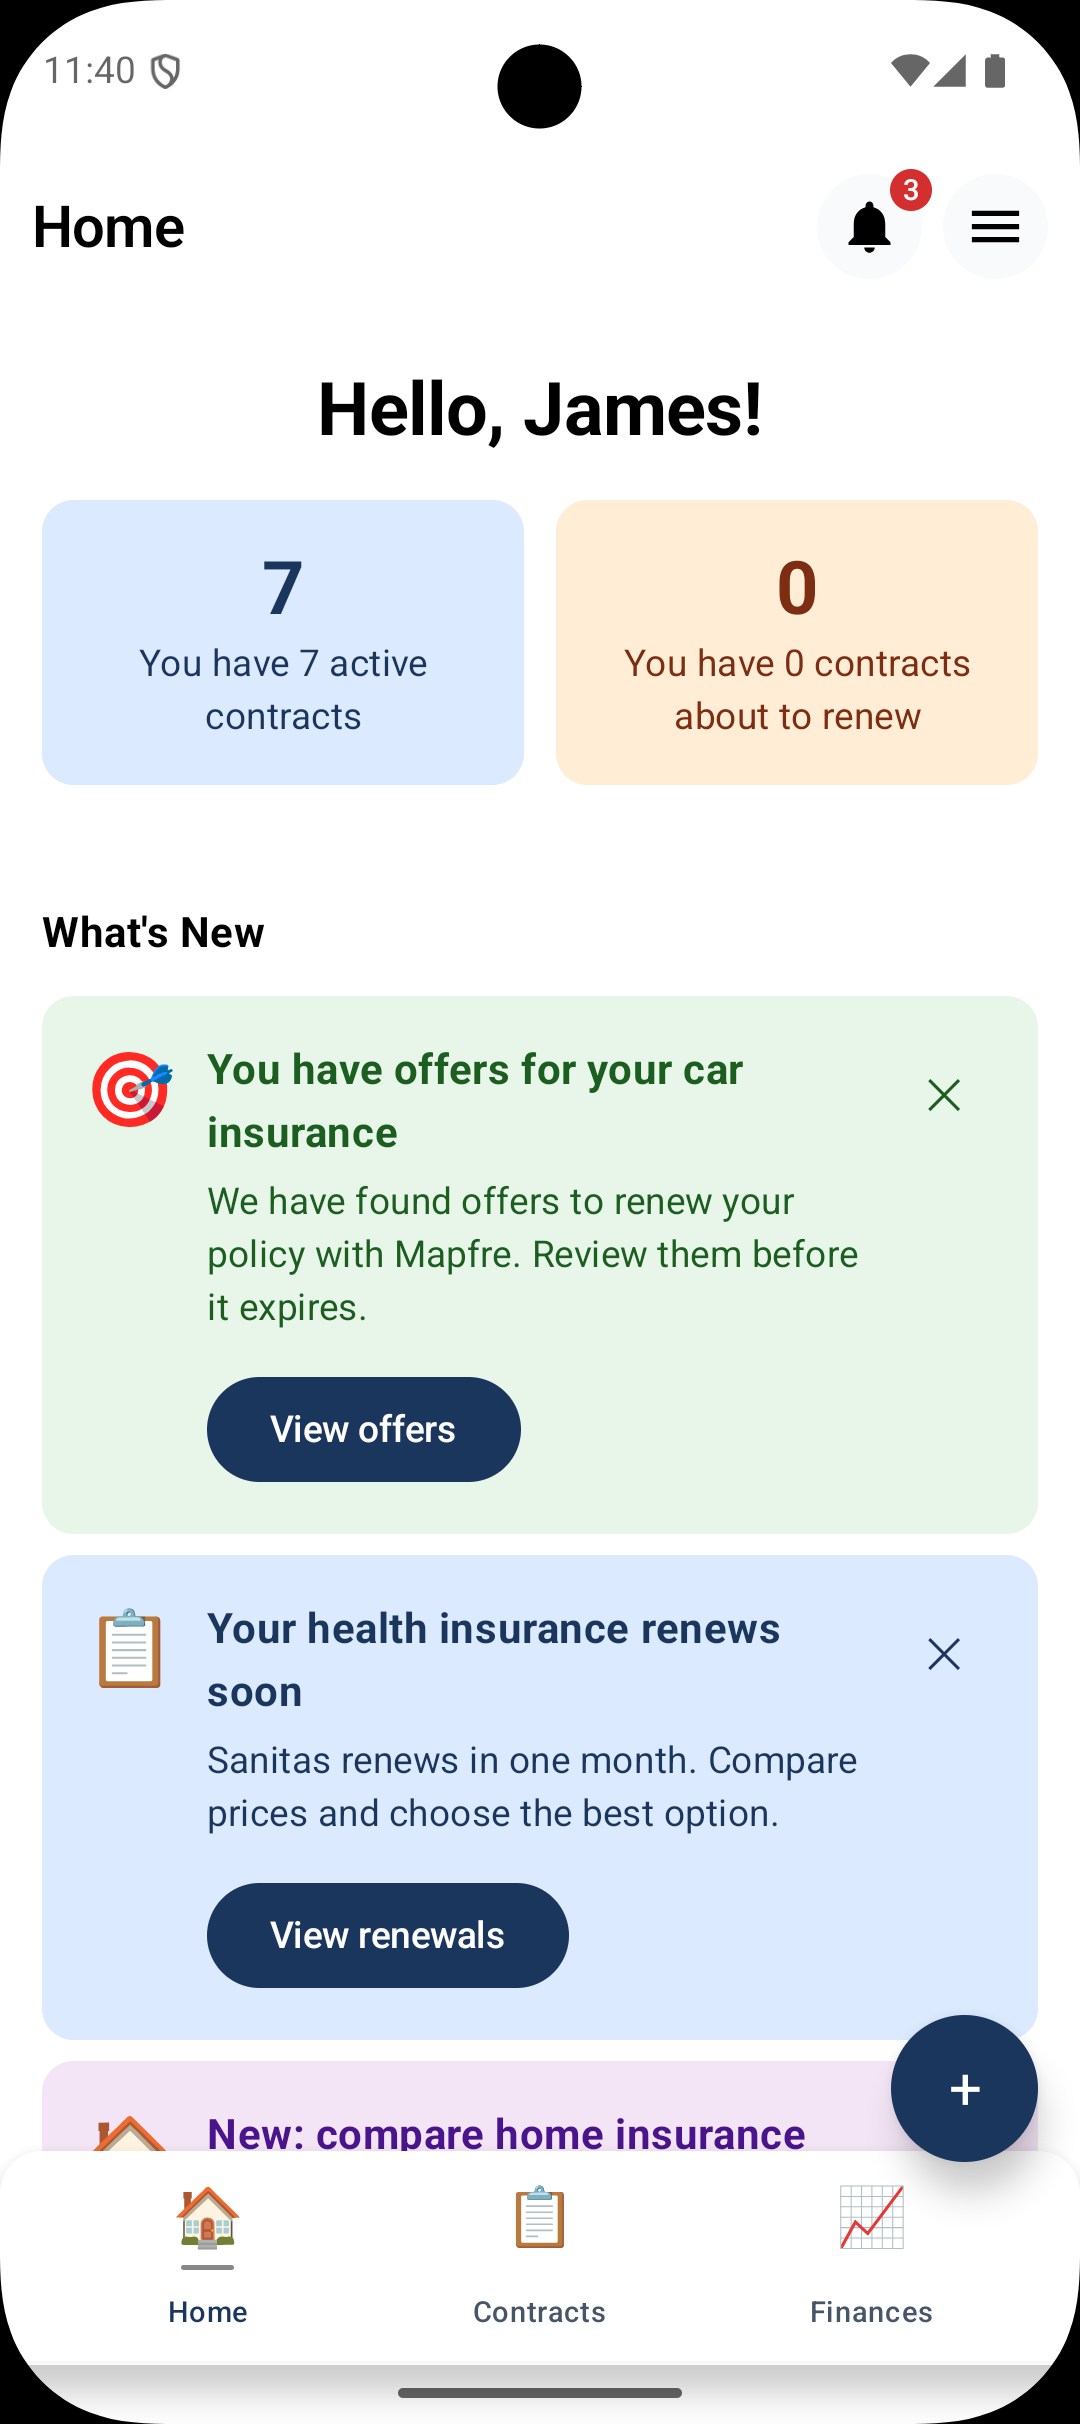Tap the dart target icon

click(131, 1089)
